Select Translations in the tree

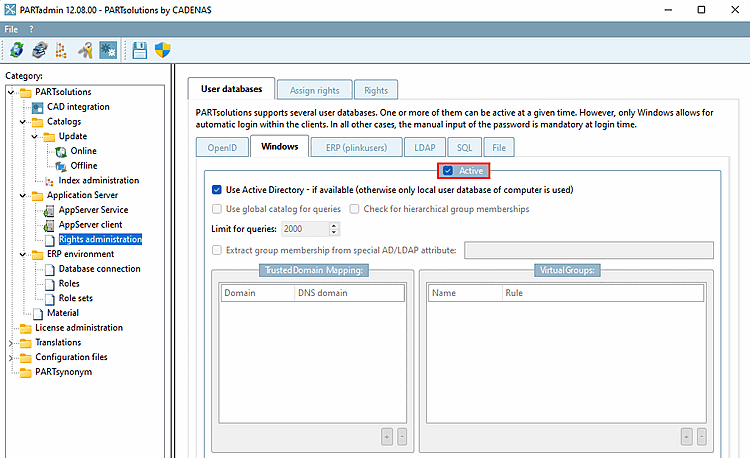tap(58, 342)
